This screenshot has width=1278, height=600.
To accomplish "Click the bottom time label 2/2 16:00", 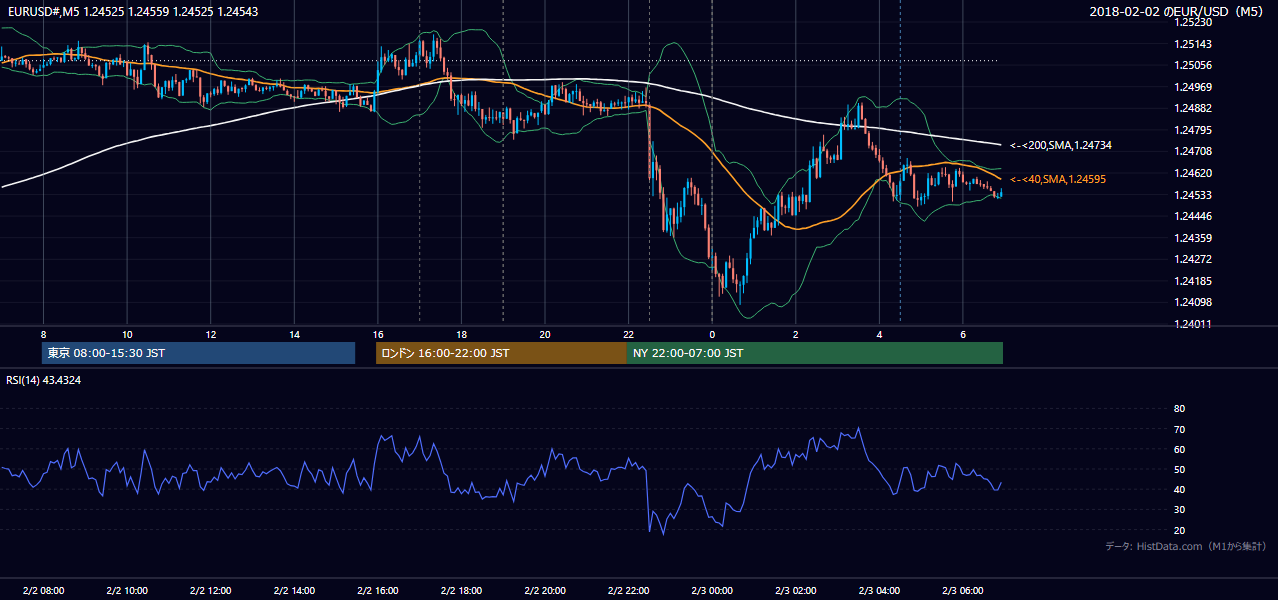I will tap(377, 591).
